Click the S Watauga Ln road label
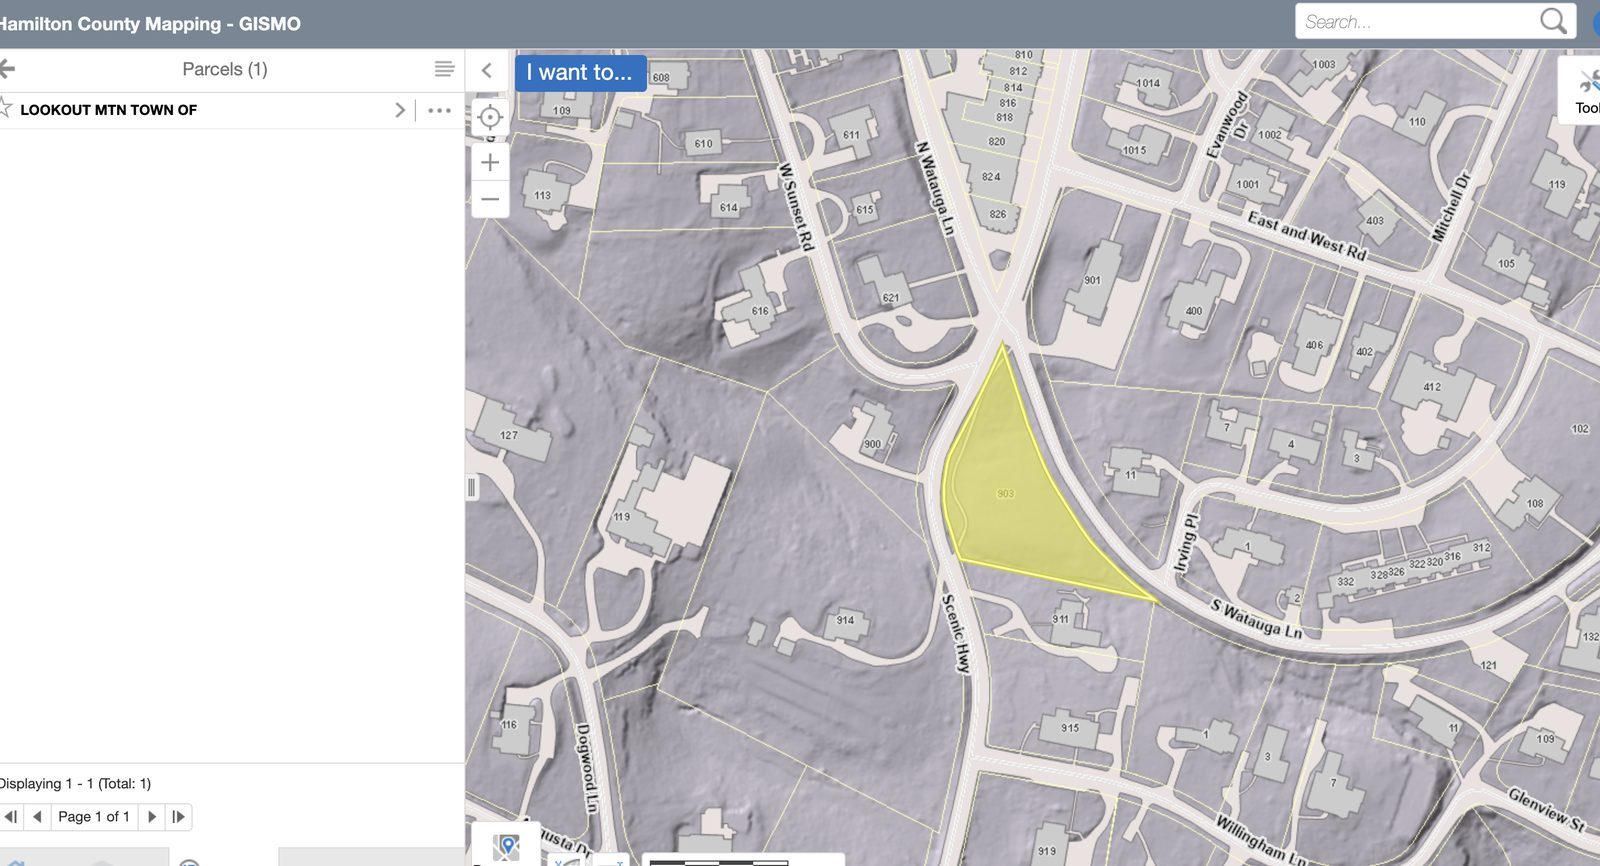This screenshot has width=1600, height=866. tap(1257, 619)
